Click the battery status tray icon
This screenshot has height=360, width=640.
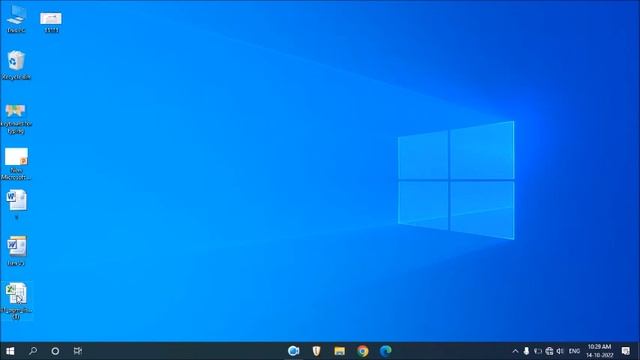tap(538, 351)
